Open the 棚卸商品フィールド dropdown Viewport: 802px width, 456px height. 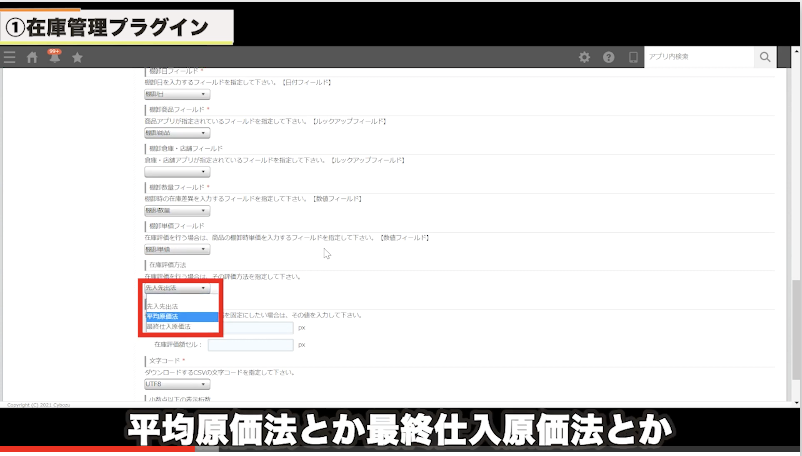(x=176, y=132)
